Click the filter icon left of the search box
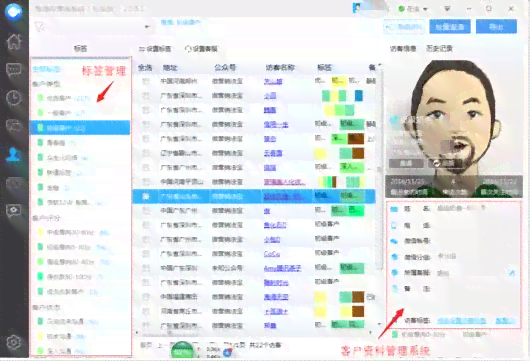Screen dimensions: 530x361 coord(40,26)
